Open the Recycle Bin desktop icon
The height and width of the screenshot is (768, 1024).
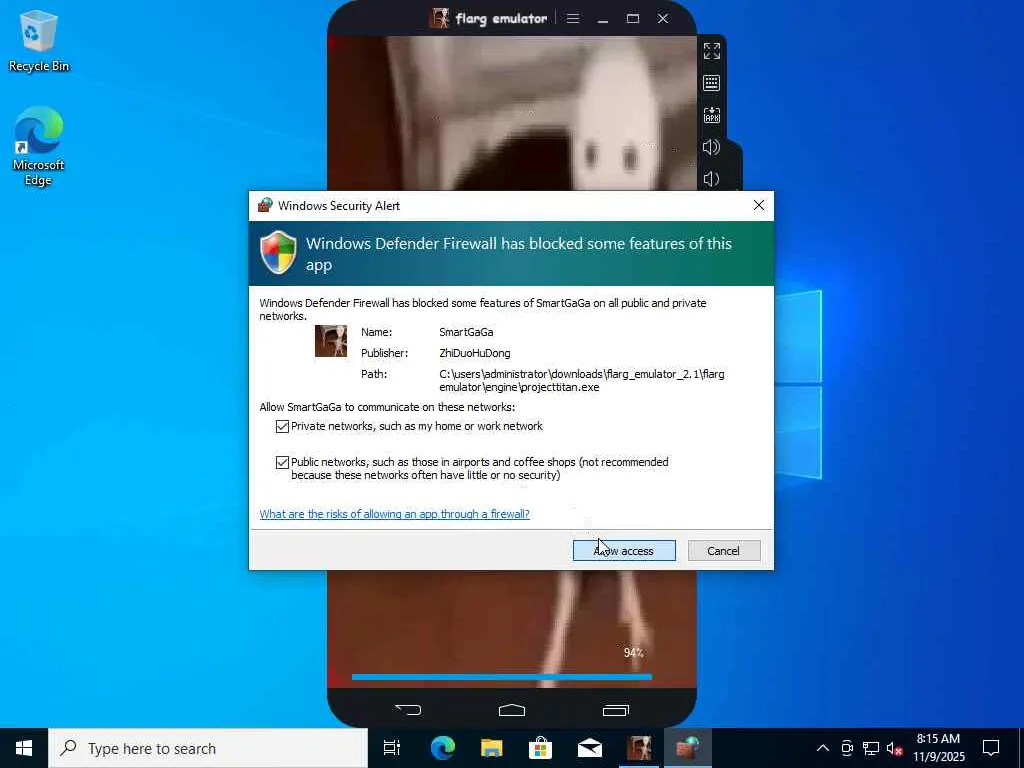tap(39, 40)
